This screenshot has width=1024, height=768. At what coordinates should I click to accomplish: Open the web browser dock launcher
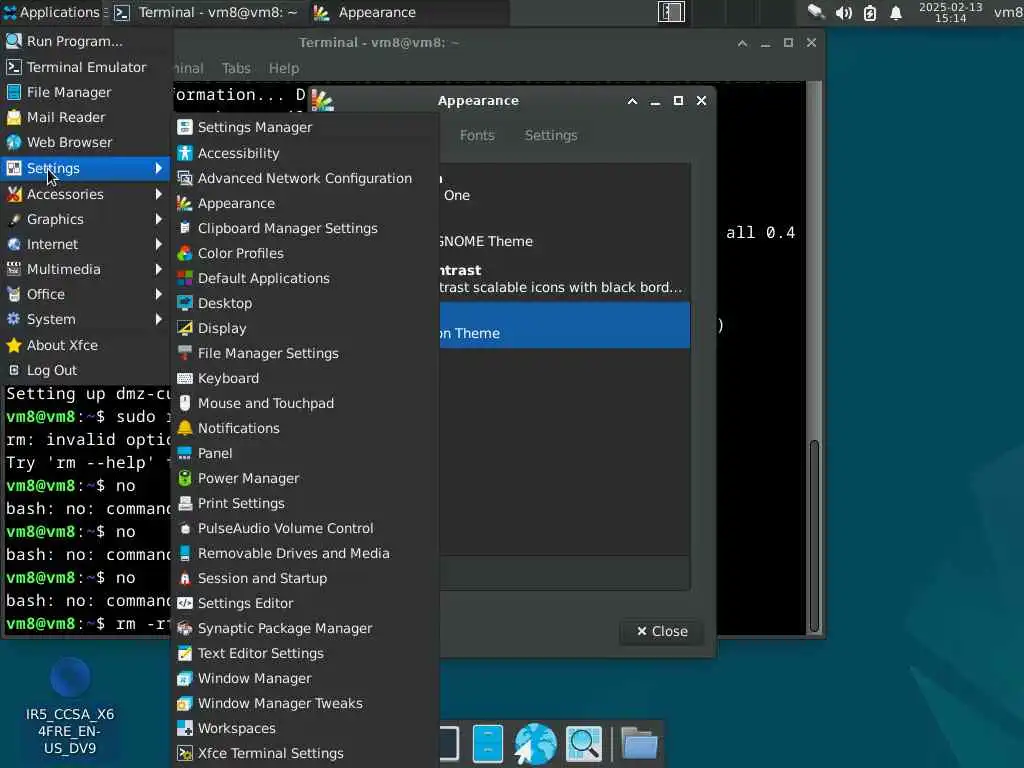(535, 744)
